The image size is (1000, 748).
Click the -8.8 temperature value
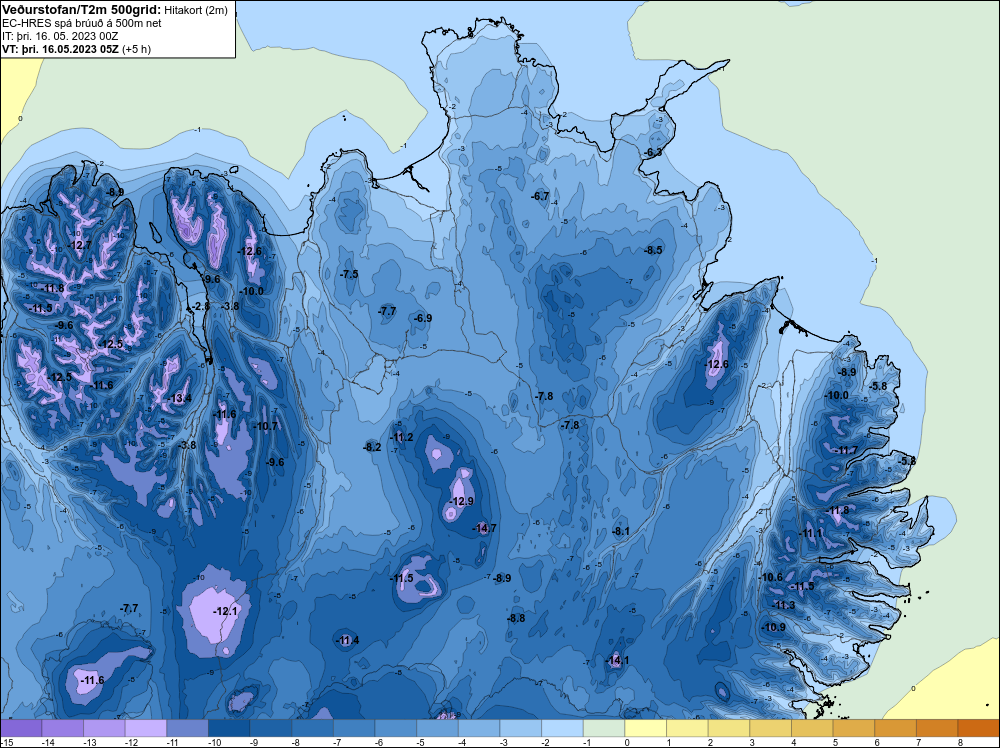516,618
